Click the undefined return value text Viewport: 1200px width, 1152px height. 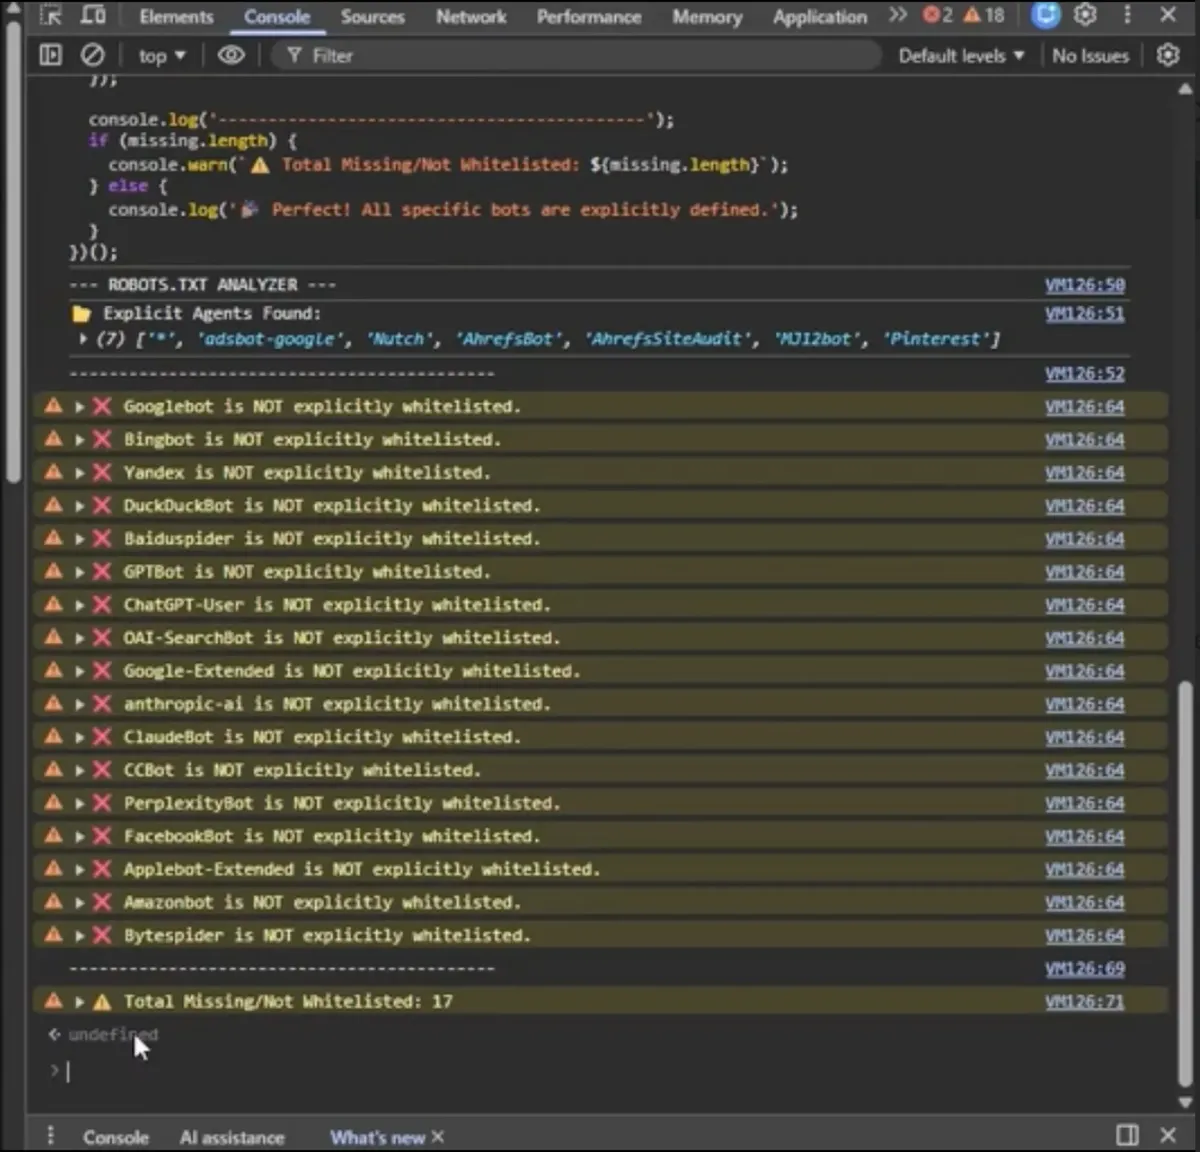[113, 1035]
